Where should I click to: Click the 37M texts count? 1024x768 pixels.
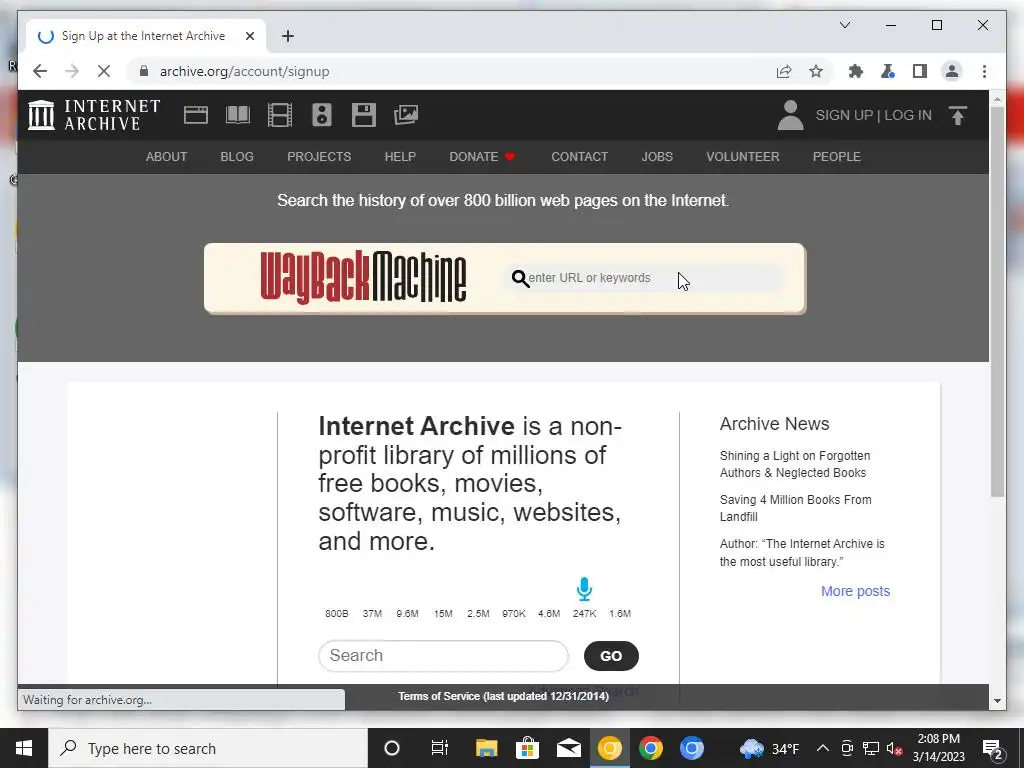(x=372, y=613)
